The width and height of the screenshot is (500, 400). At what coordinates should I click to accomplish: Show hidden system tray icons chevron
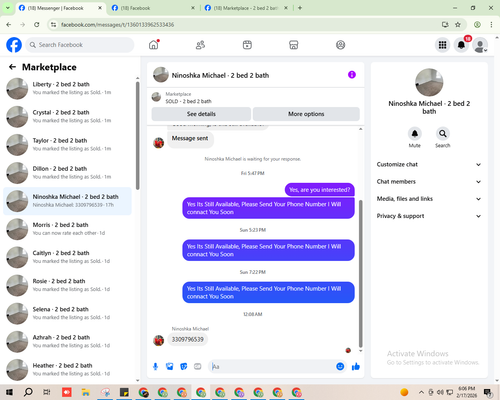[421, 392]
